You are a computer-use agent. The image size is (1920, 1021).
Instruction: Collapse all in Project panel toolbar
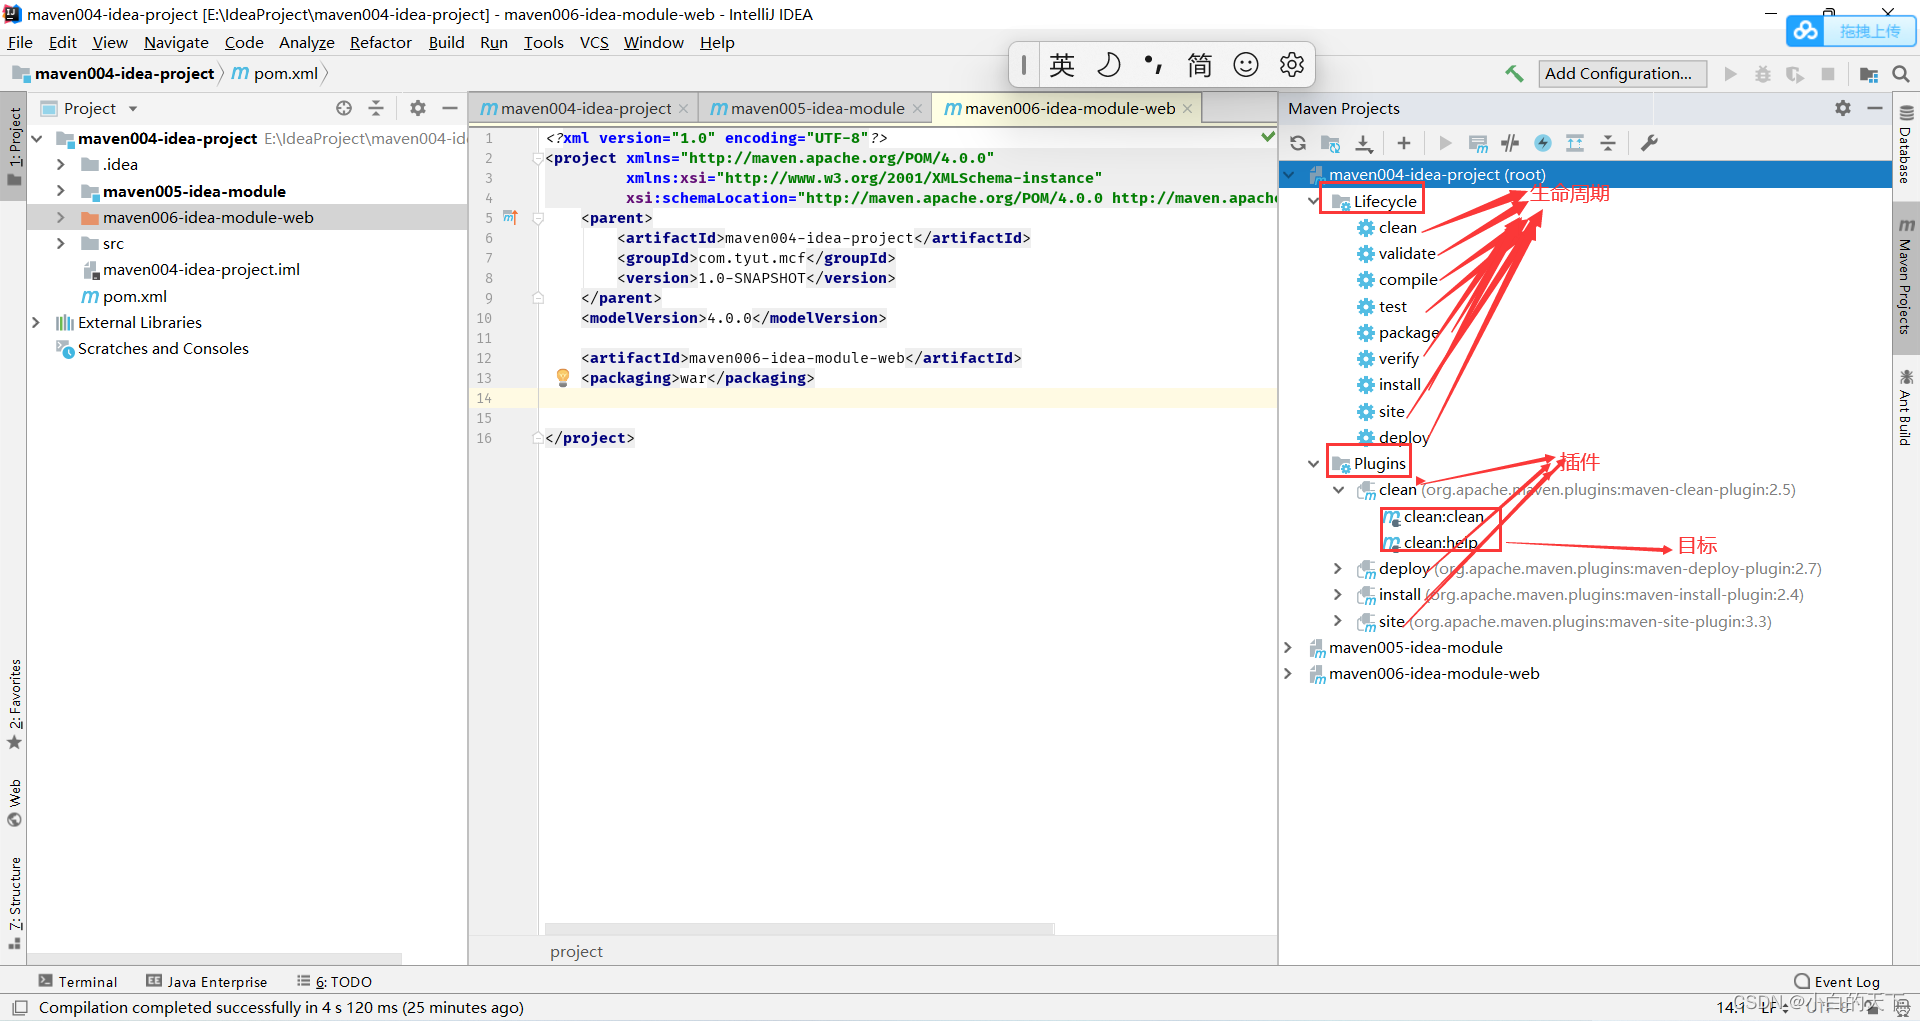click(376, 108)
